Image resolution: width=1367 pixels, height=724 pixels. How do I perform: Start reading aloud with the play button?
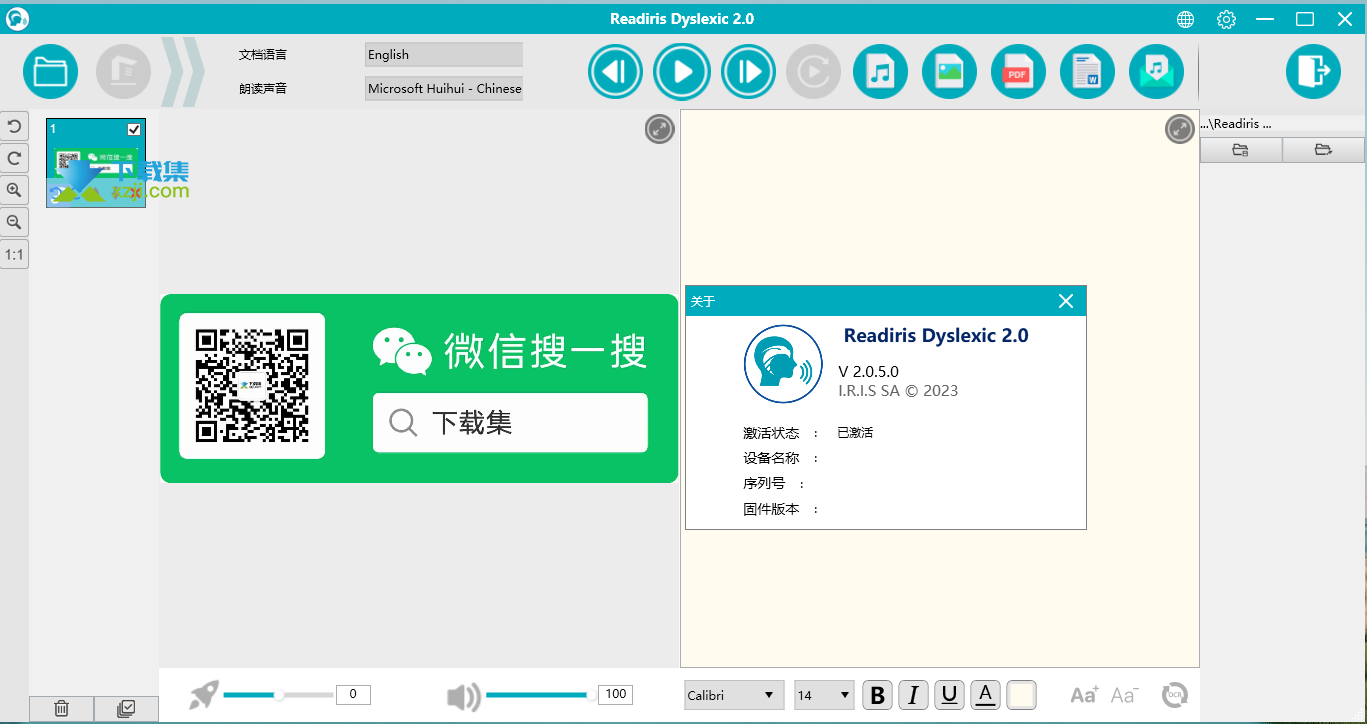point(682,72)
